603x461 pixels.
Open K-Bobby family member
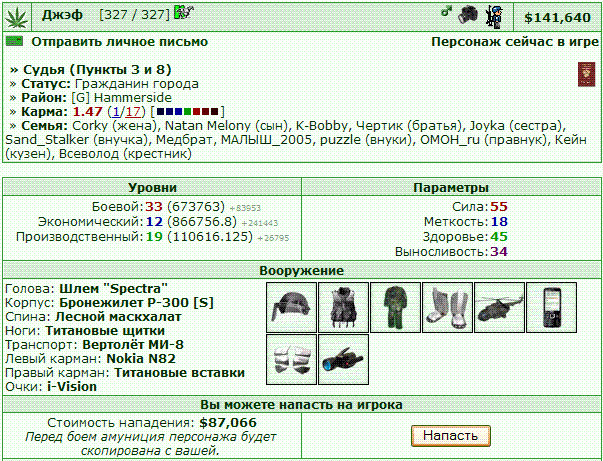point(321,126)
